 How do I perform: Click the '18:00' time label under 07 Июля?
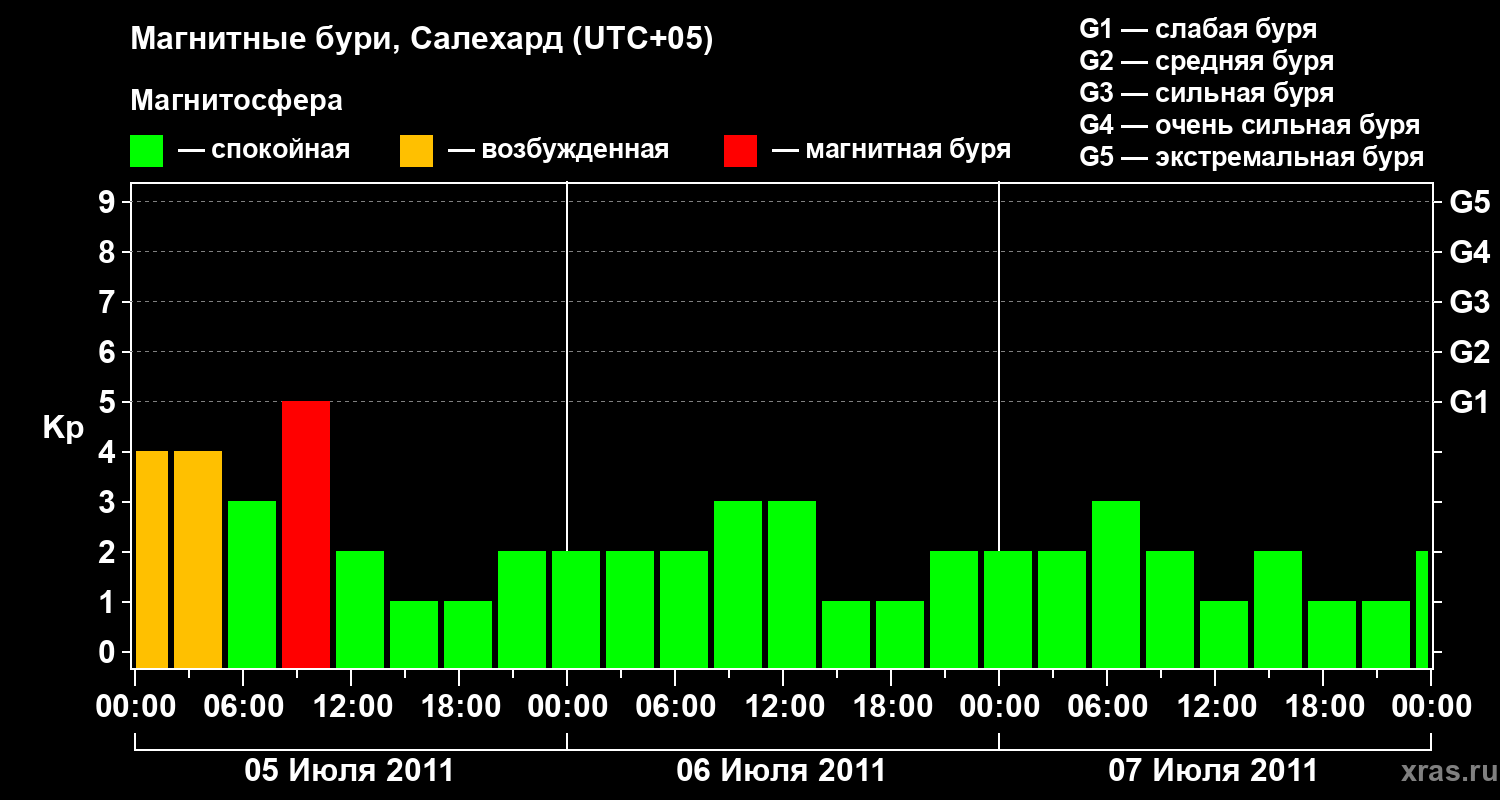(x=1323, y=707)
